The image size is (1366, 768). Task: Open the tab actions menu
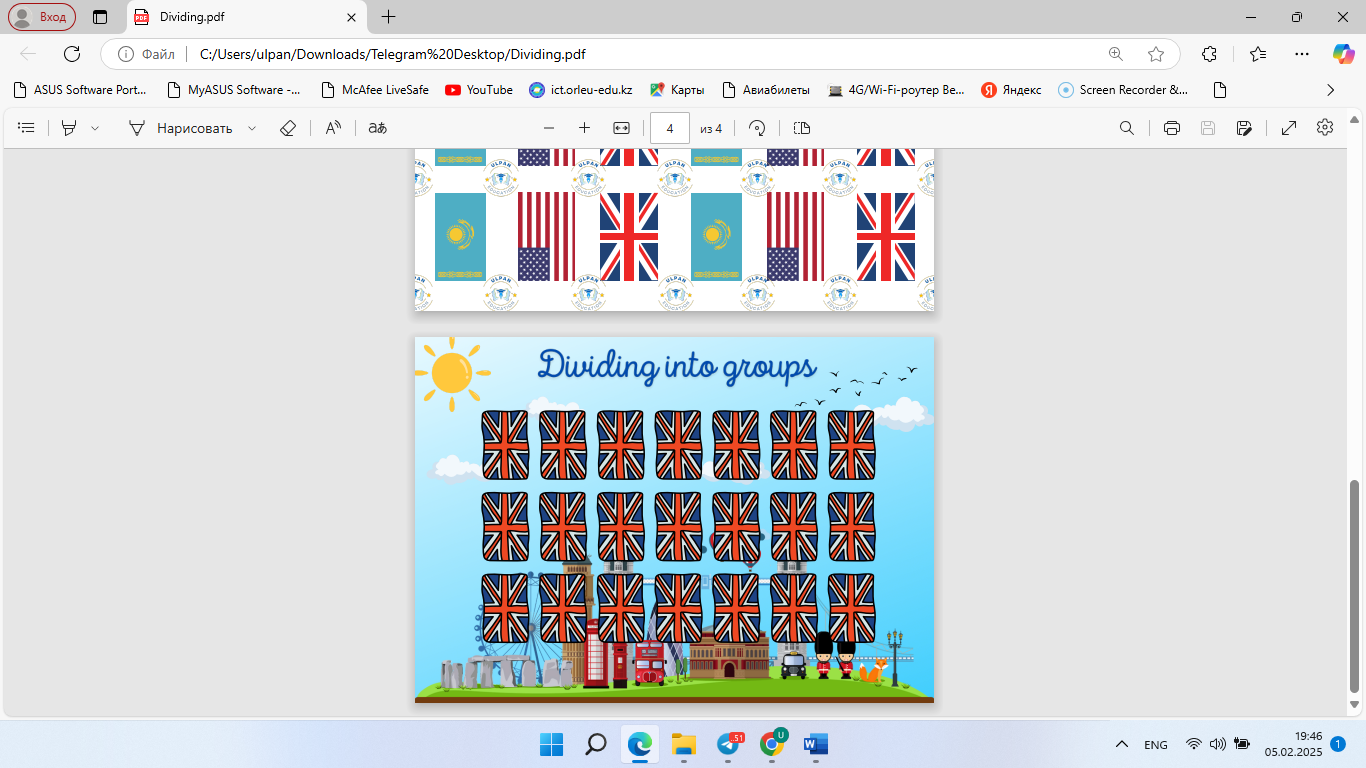click(100, 17)
